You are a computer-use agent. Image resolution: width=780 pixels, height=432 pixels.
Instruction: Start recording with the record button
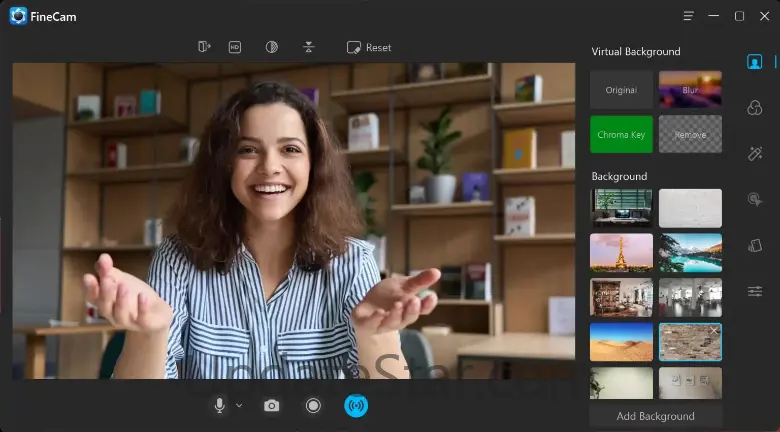pos(313,406)
